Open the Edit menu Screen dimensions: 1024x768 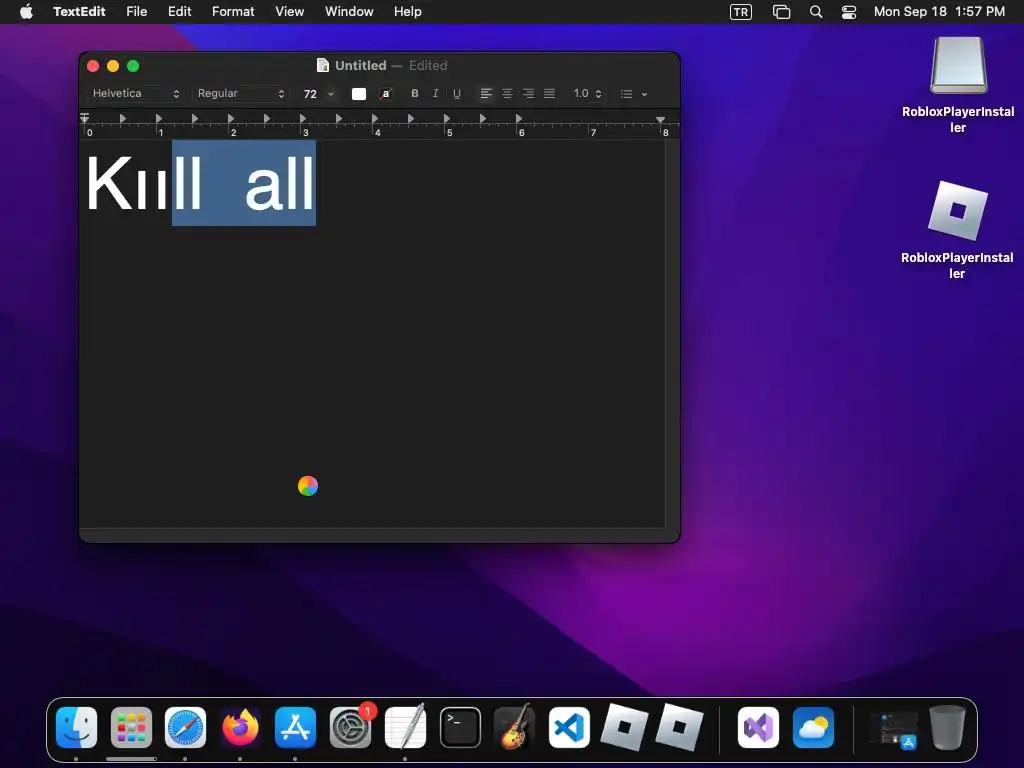coord(180,12)
